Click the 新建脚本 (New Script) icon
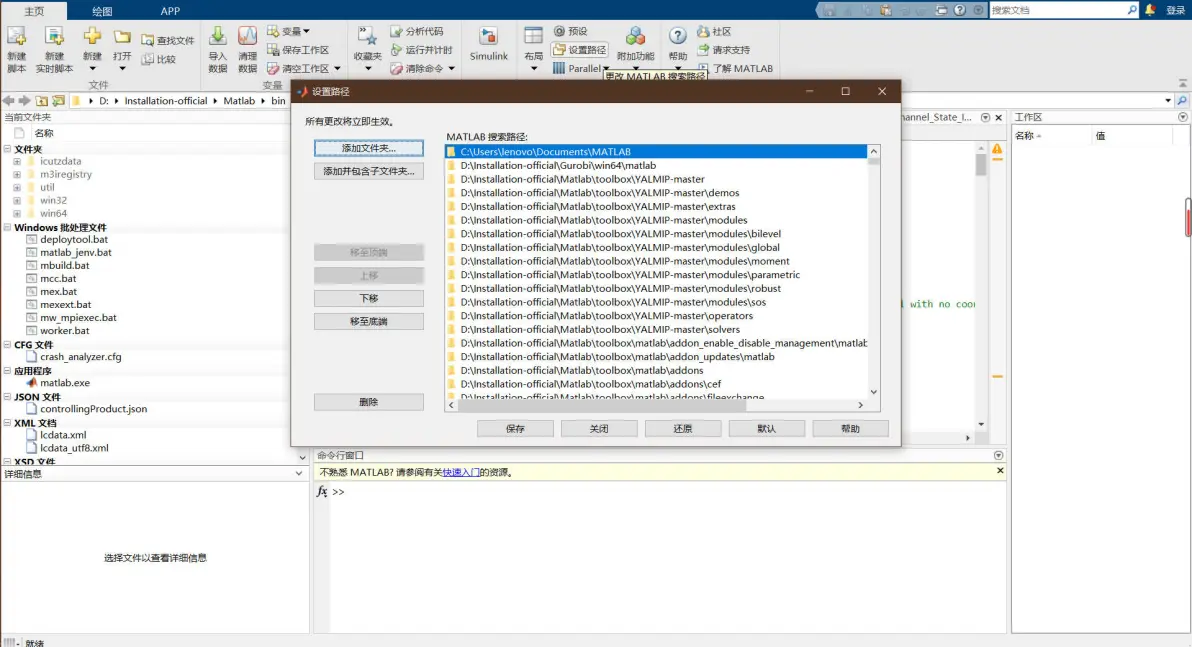Screen dimensions: 1192x647 tap(17, 36)
